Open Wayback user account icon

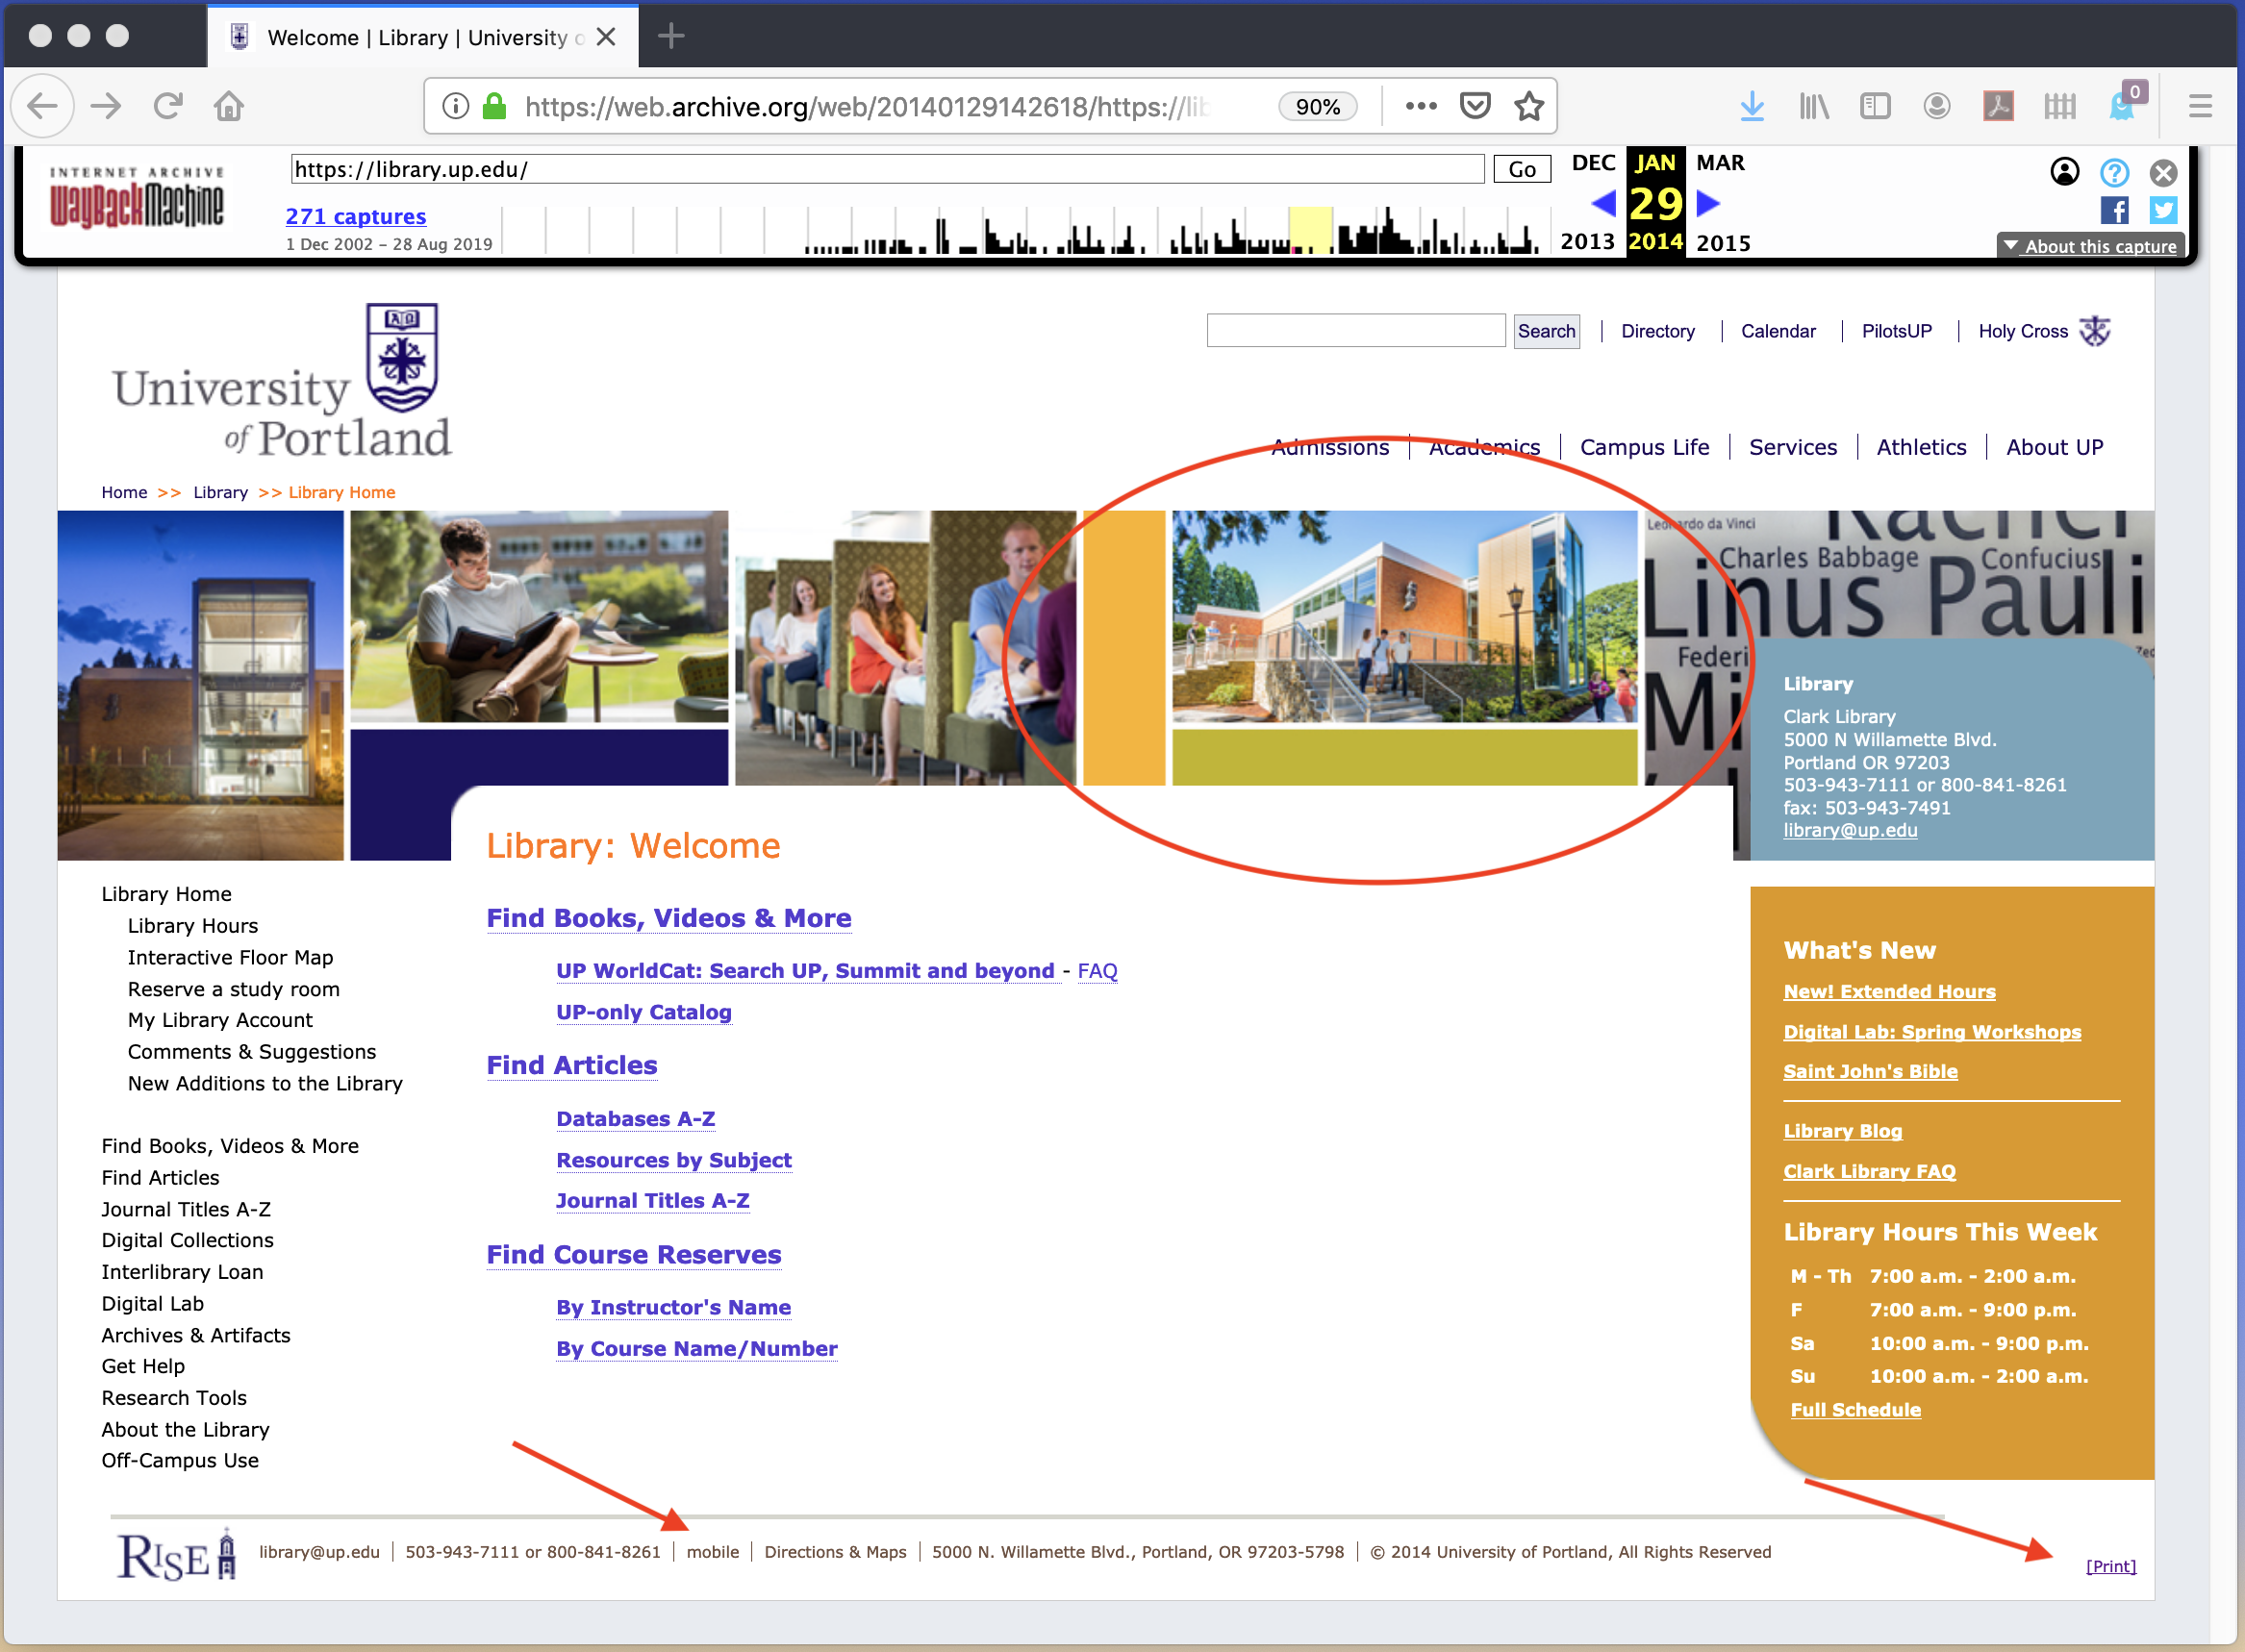click(x=2064, y=172)
